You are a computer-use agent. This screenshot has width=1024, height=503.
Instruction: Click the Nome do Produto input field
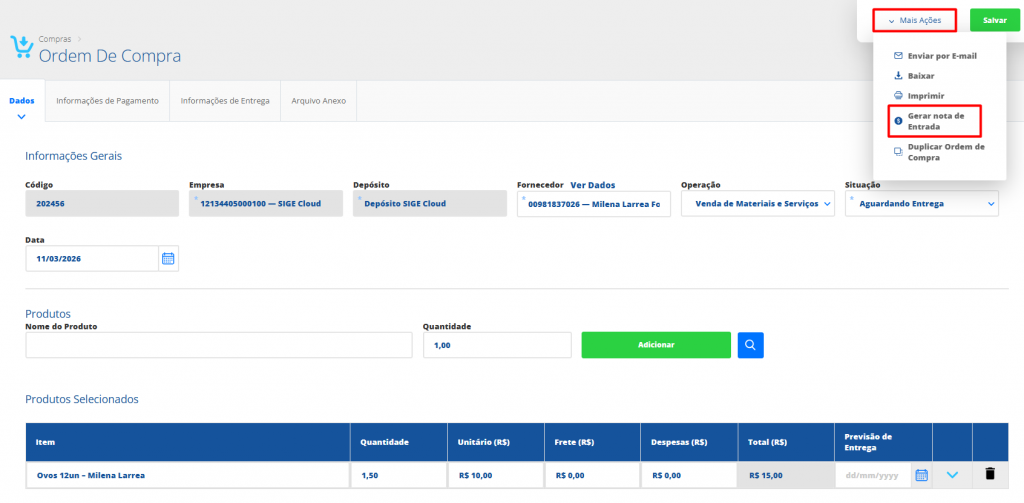click(x=219, y=345)
